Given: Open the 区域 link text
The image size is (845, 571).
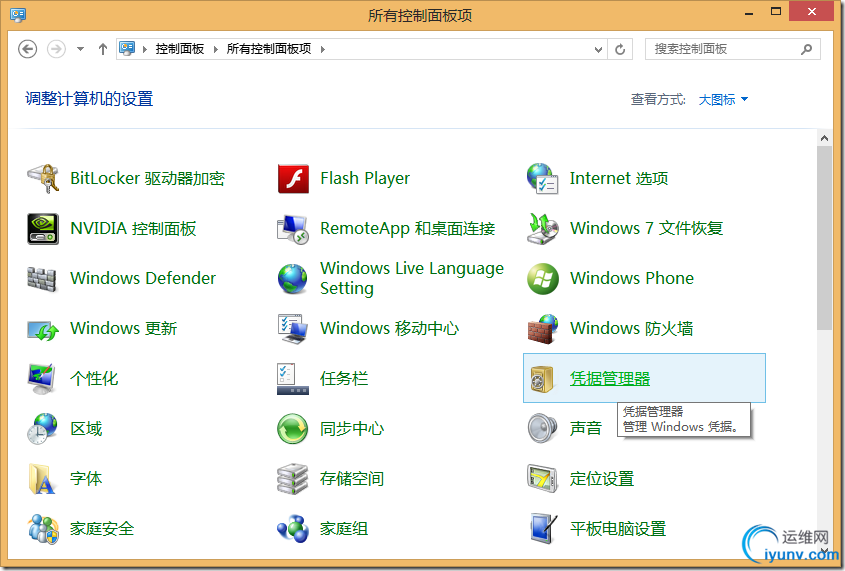Looking at the screenshot, I should [x=86, y=429].
